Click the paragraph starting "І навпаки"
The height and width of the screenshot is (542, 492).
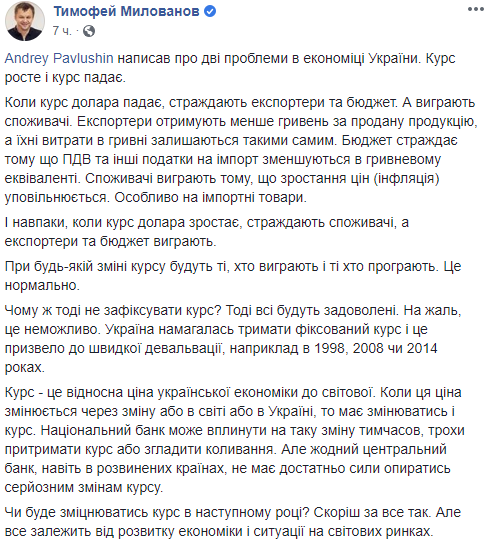(207, 232)
